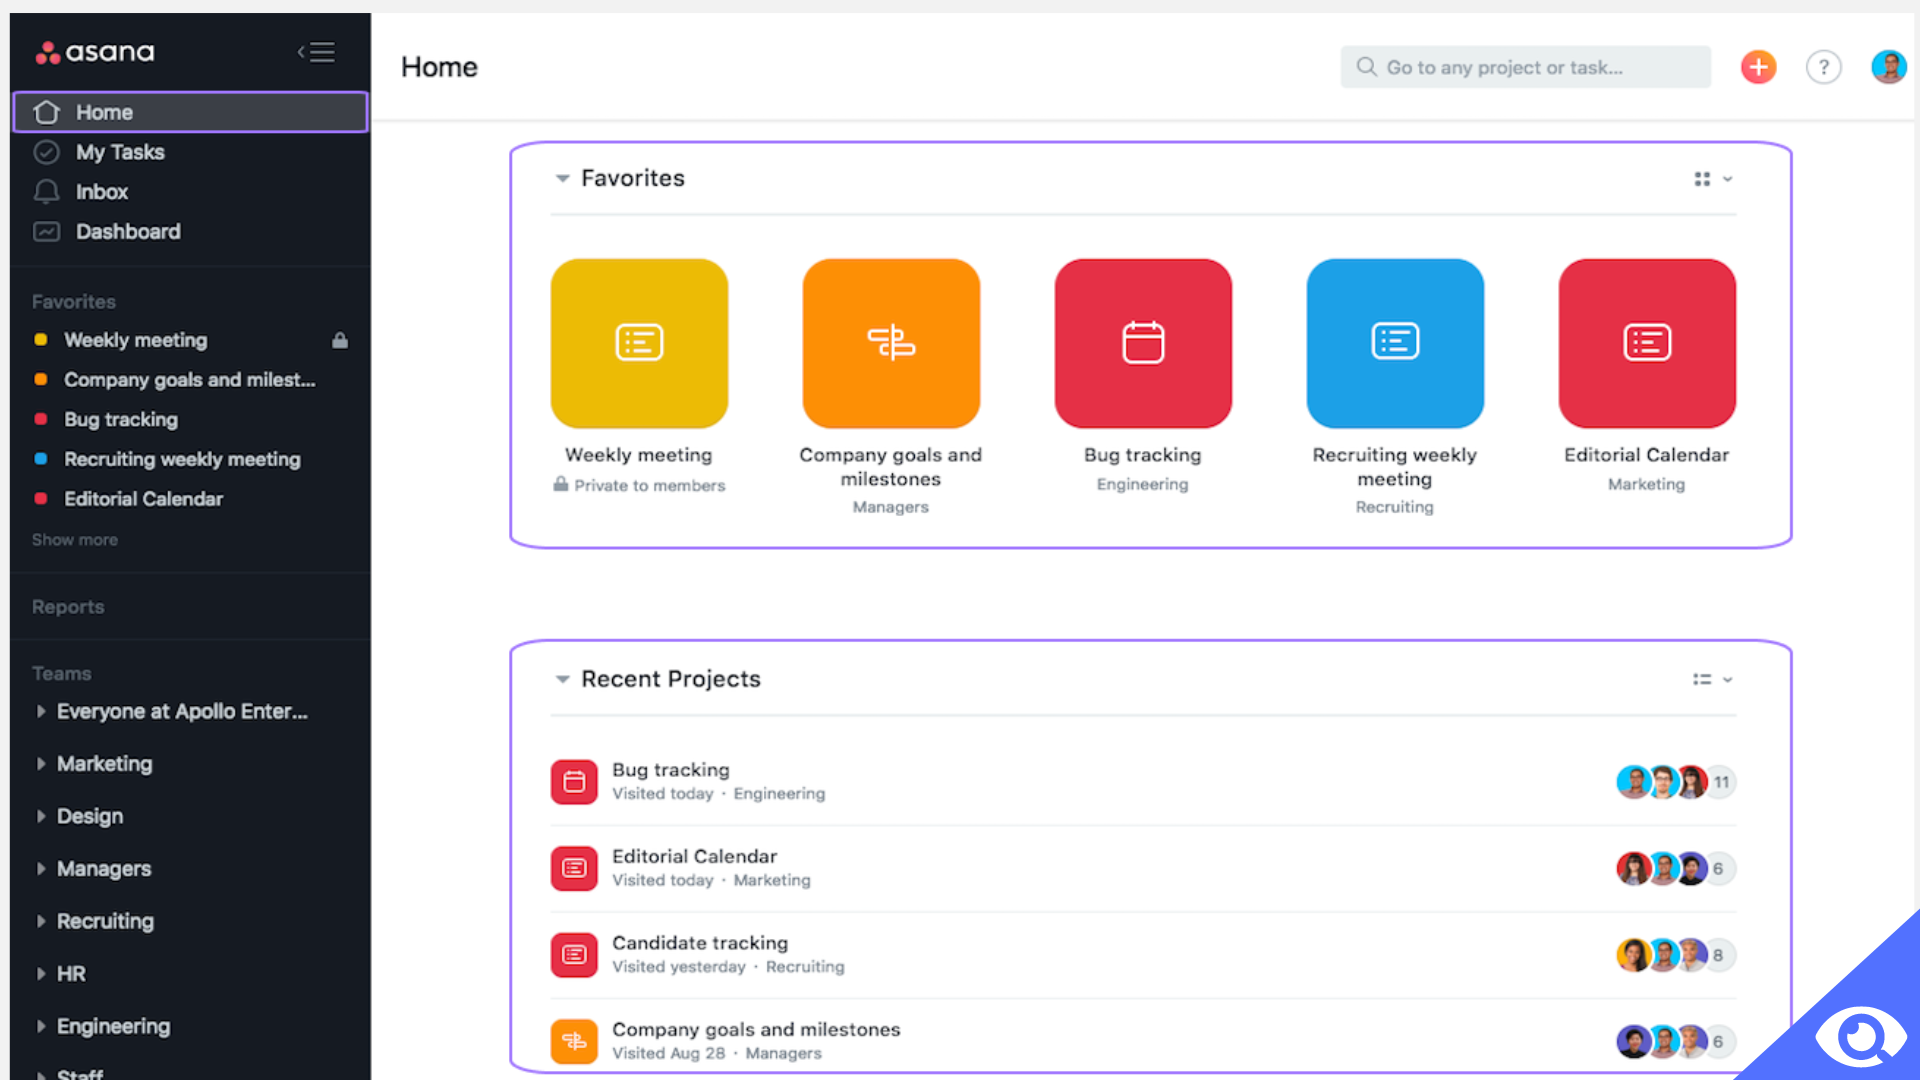Open Recruiting weekly meeting in sidebar
Screen dimensions: 1920x1080
pos(182,459)
